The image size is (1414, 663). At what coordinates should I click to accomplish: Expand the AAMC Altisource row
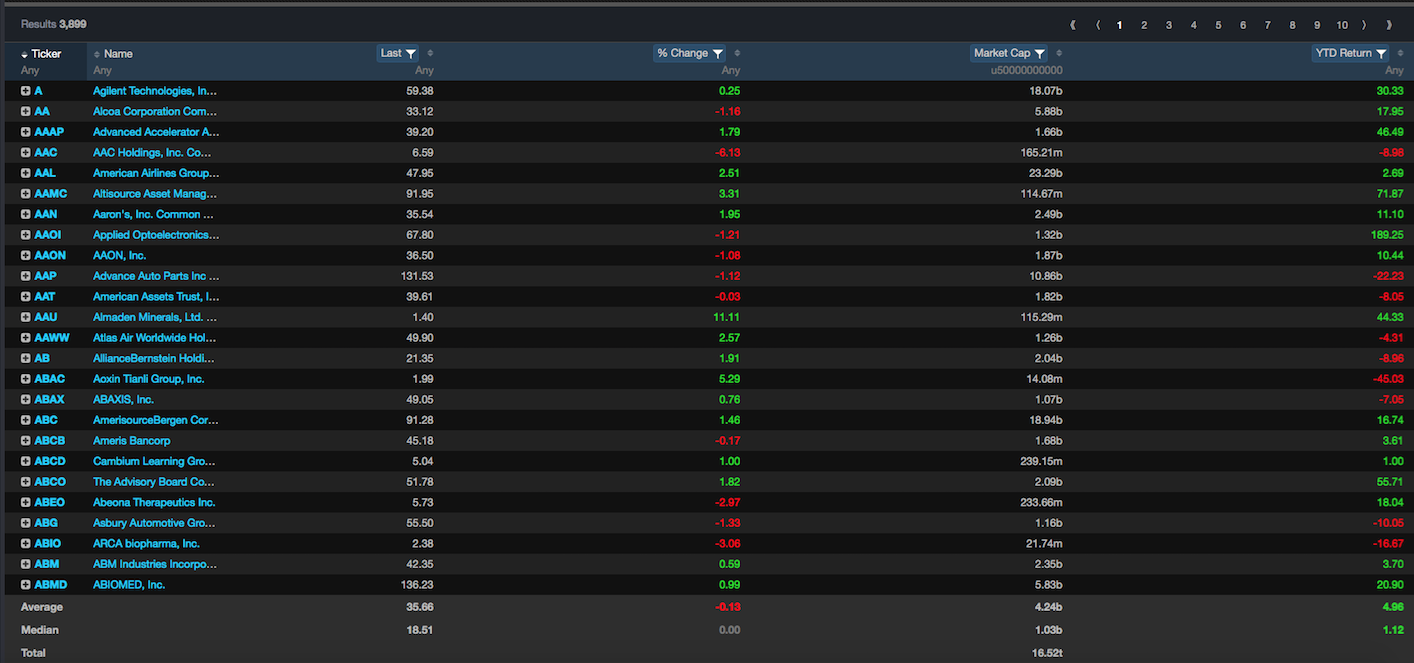click(26, 194)
